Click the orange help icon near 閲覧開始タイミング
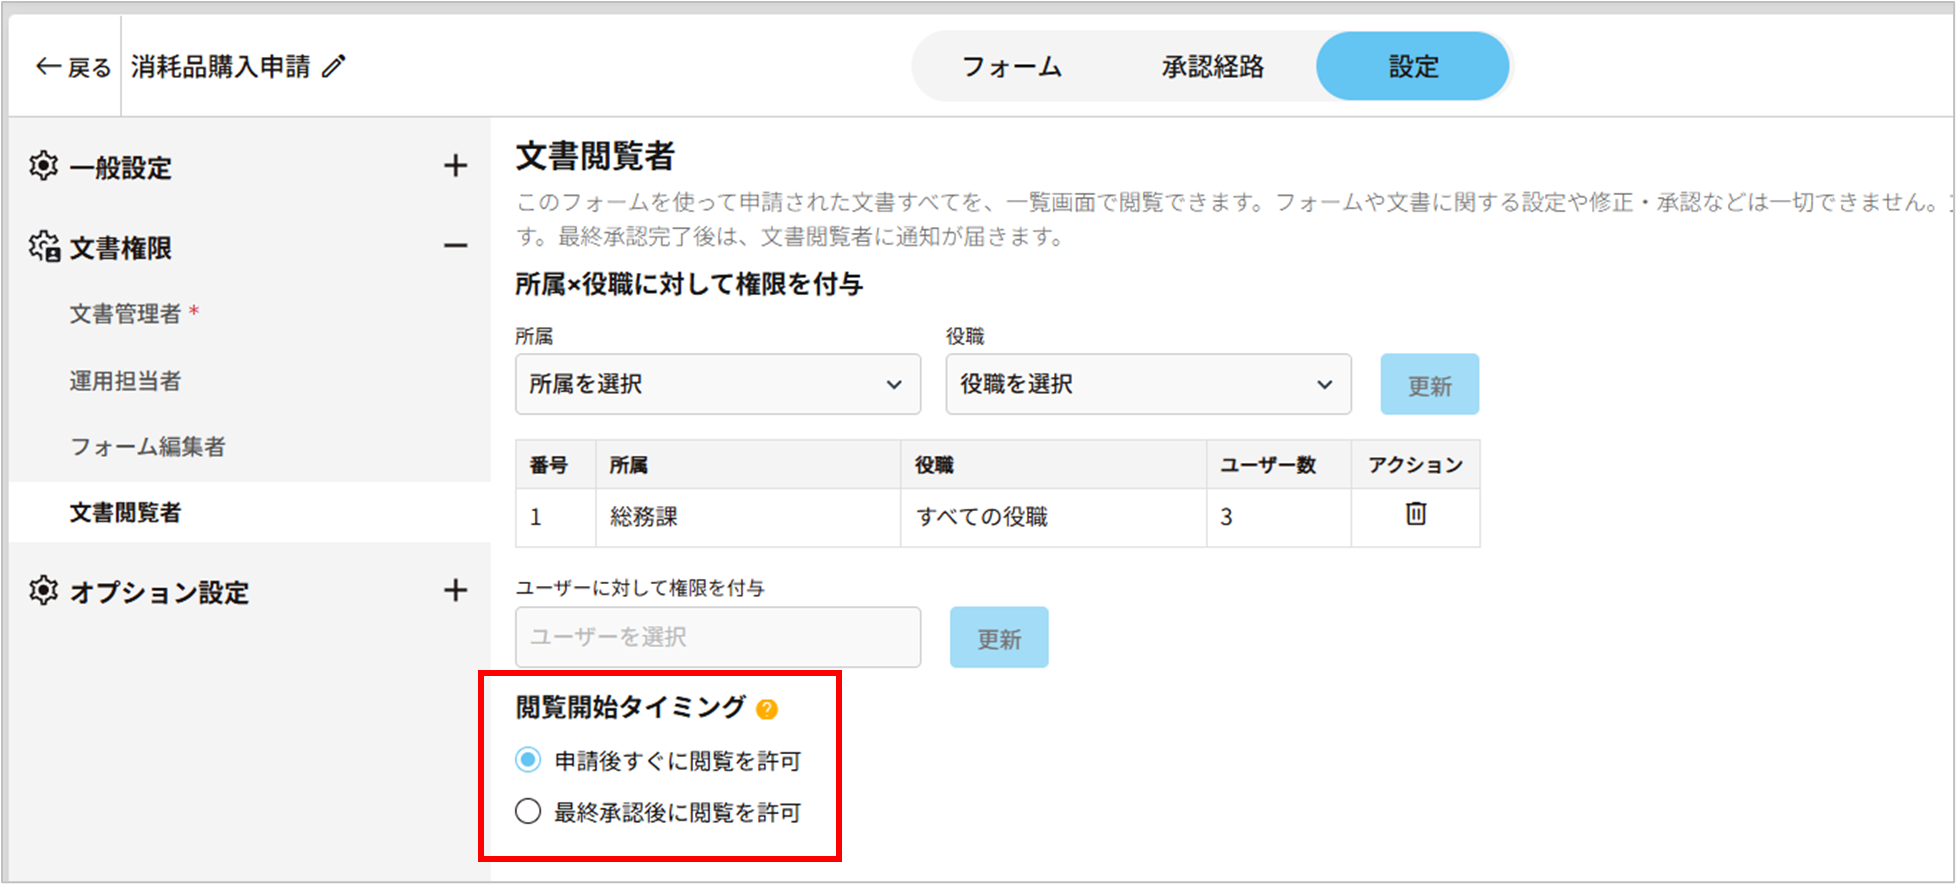The image size is (1956, 884). coord(767,709)
